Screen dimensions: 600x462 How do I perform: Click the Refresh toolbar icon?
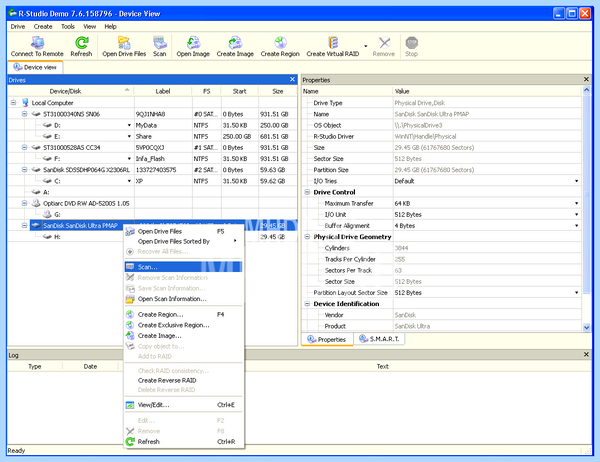pos(81,46)
